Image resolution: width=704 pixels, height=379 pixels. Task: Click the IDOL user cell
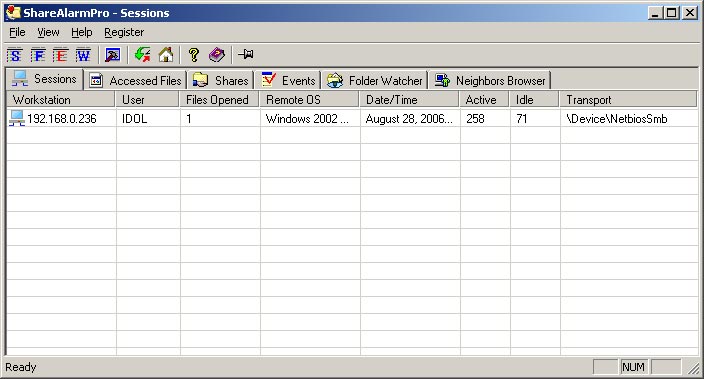135,119
